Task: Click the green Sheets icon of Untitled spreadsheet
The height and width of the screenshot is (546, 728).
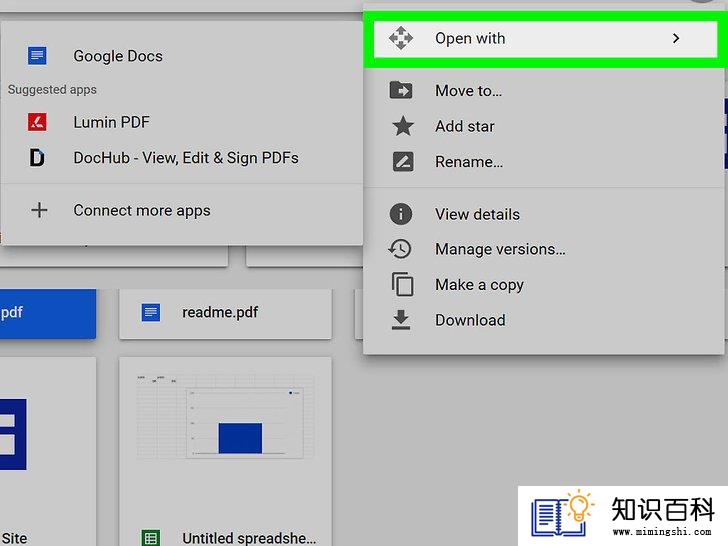Action: click(x=150, y=538)
